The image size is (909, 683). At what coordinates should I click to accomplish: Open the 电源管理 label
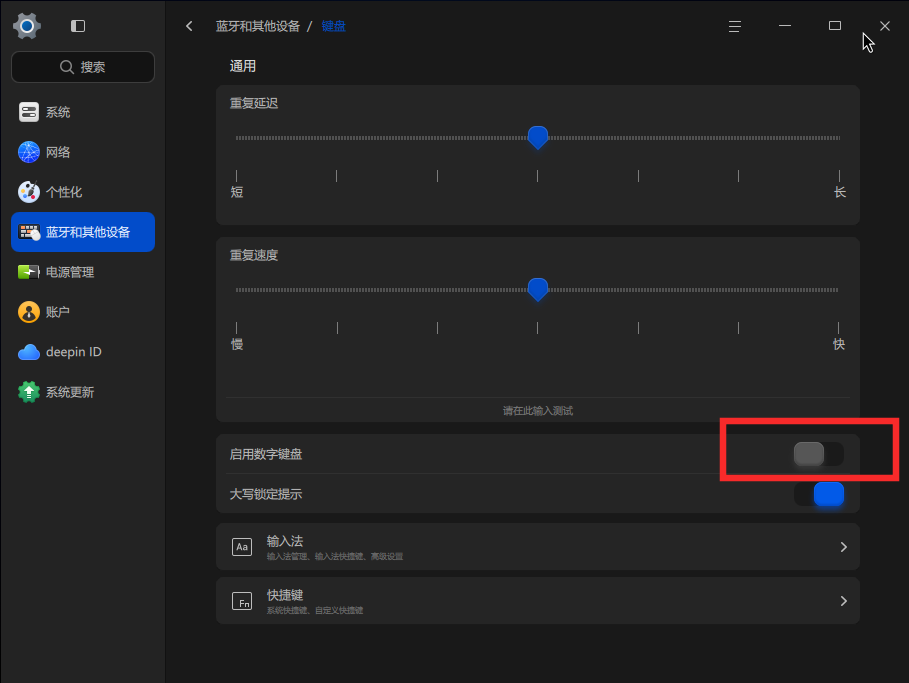point(70,273)
